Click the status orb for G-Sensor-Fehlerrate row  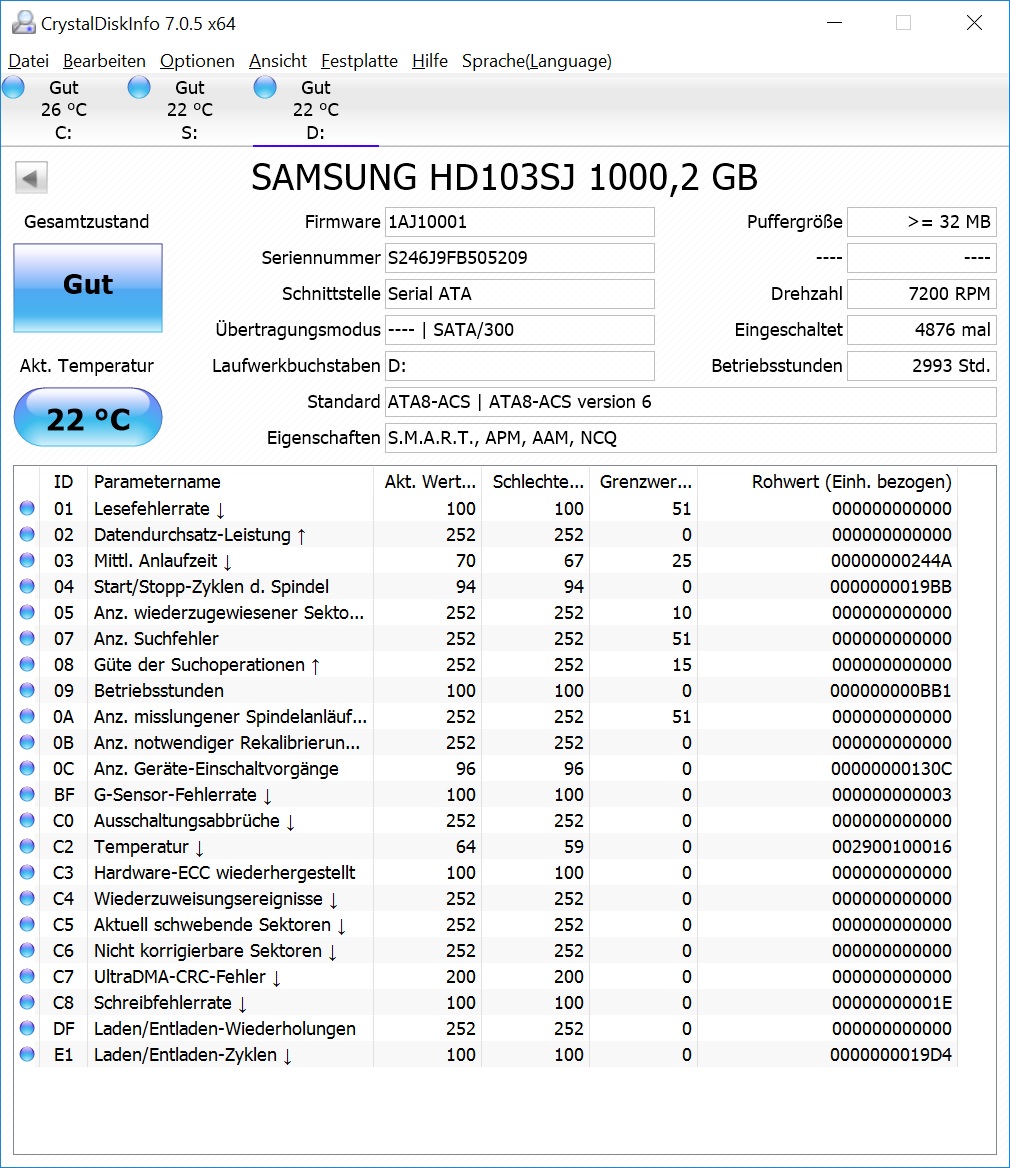click(28, 794)
